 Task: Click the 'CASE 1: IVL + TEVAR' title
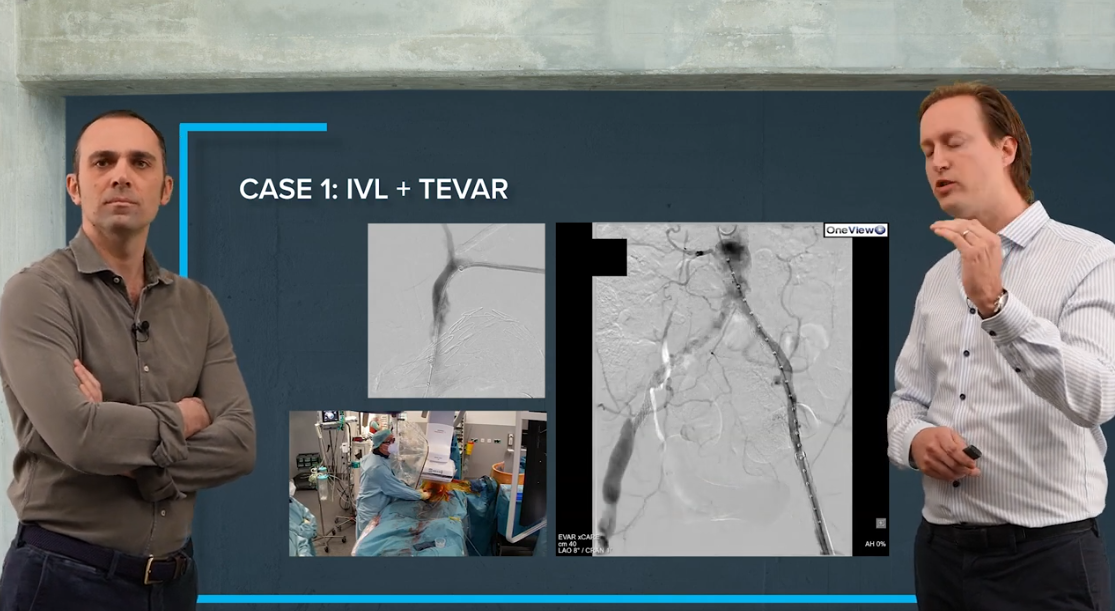pyautogui.click(x=373, y=189)
